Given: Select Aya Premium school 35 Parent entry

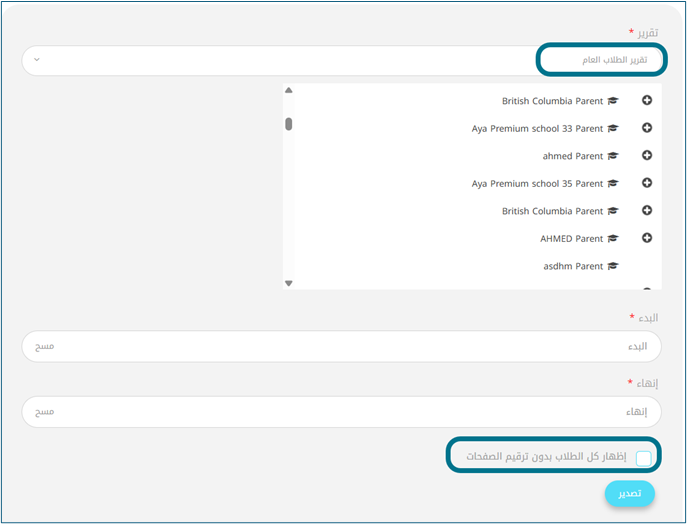Looking at the screenshot, I should [x=537, y=184].
